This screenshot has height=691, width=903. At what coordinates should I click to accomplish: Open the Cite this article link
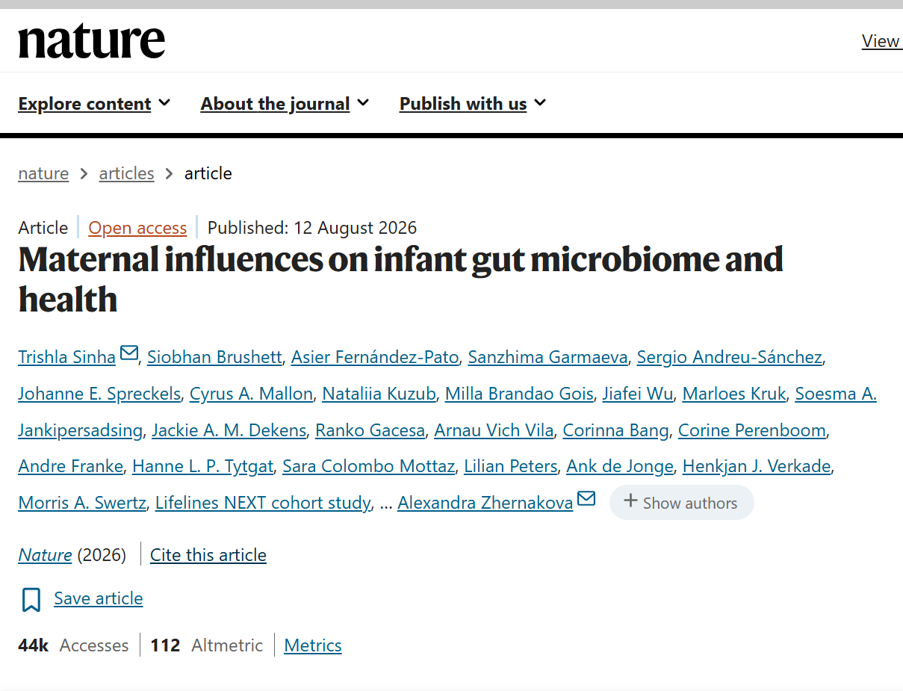tap(208, 555)
